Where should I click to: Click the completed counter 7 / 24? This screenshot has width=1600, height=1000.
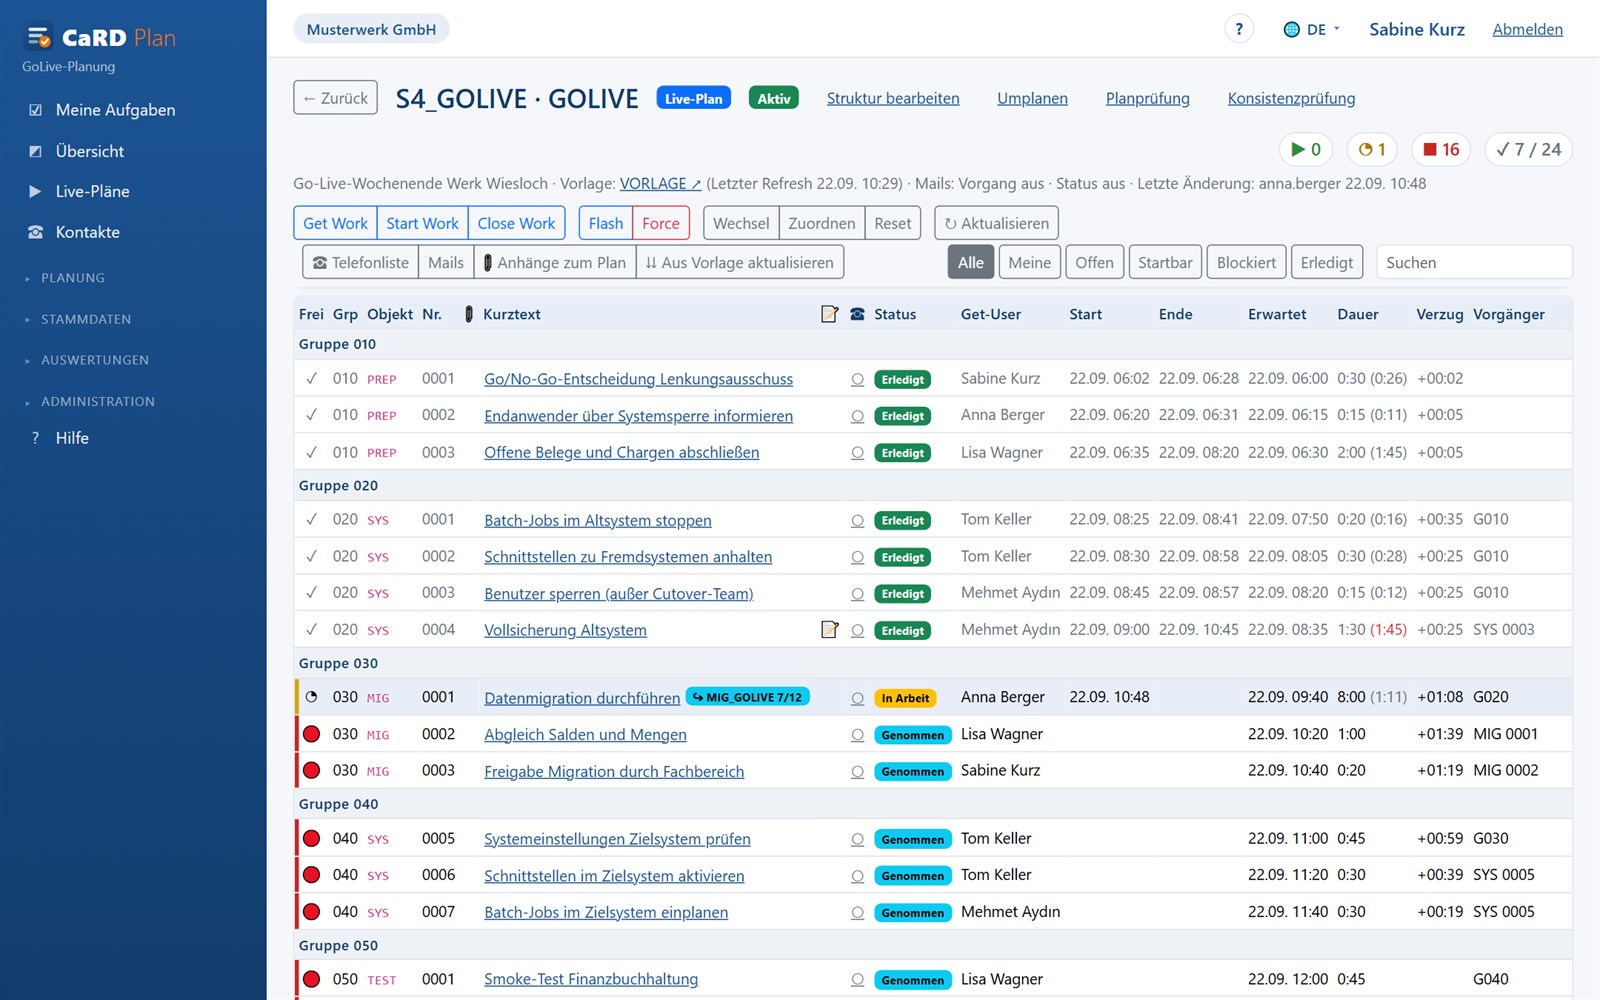pos(1528,149)
